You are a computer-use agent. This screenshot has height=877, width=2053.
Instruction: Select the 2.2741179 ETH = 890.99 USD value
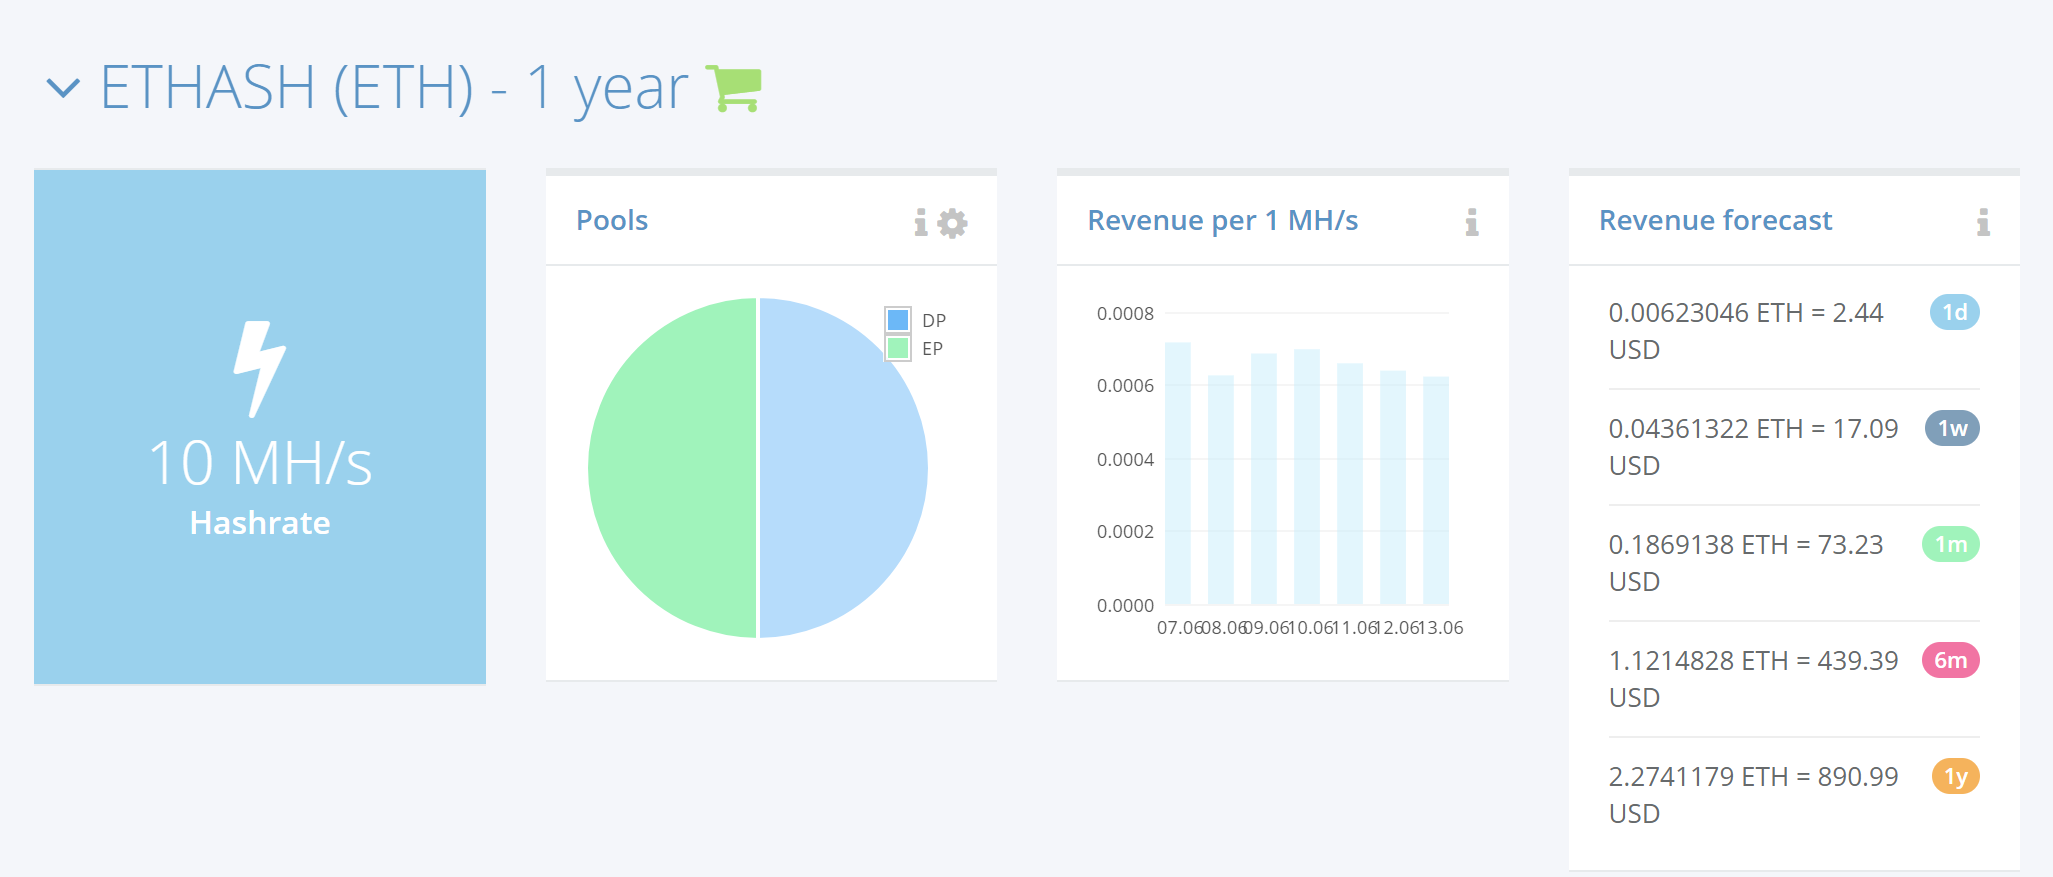[1753, 795]
